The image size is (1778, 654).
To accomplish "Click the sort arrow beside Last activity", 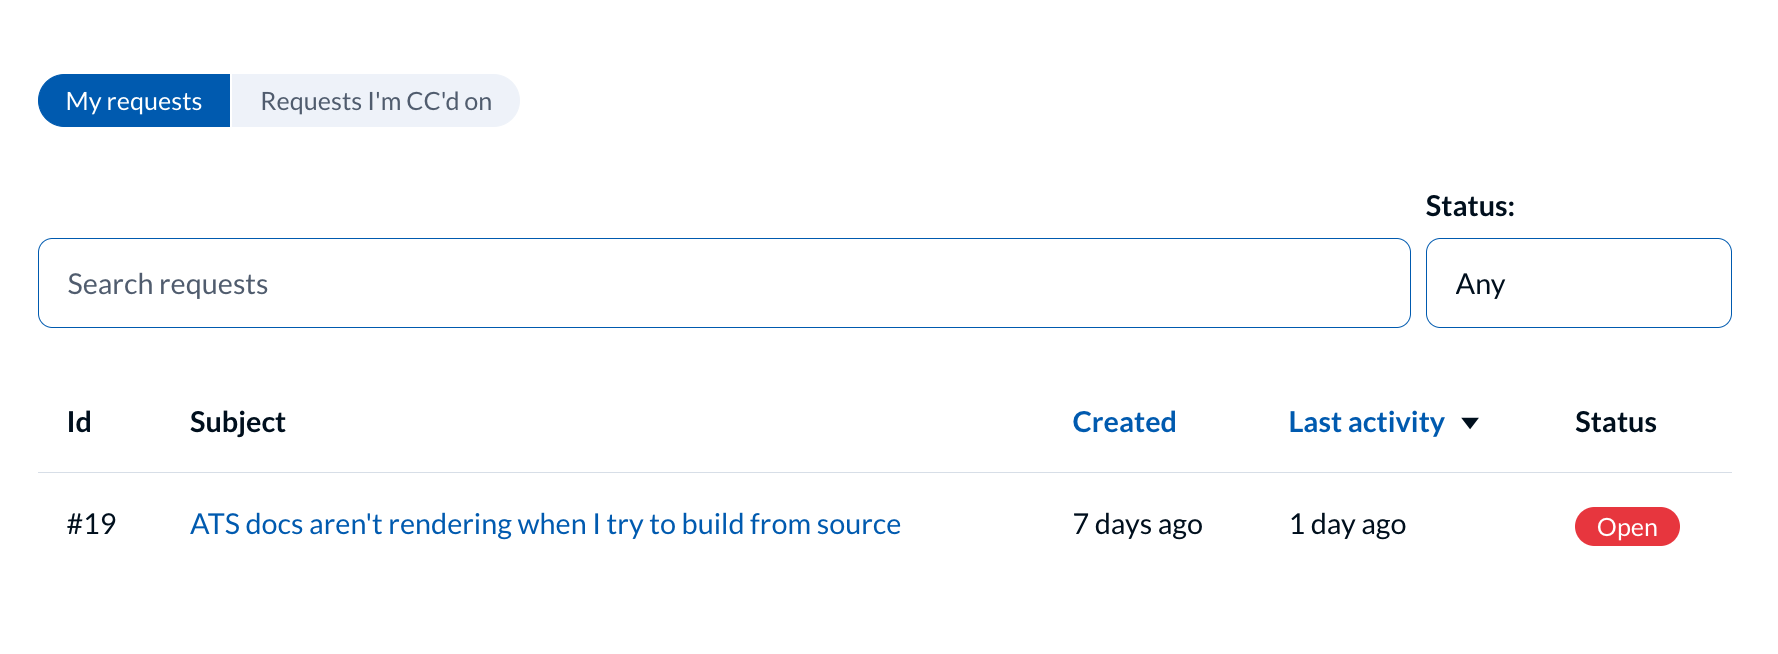I will [1470, 423].
